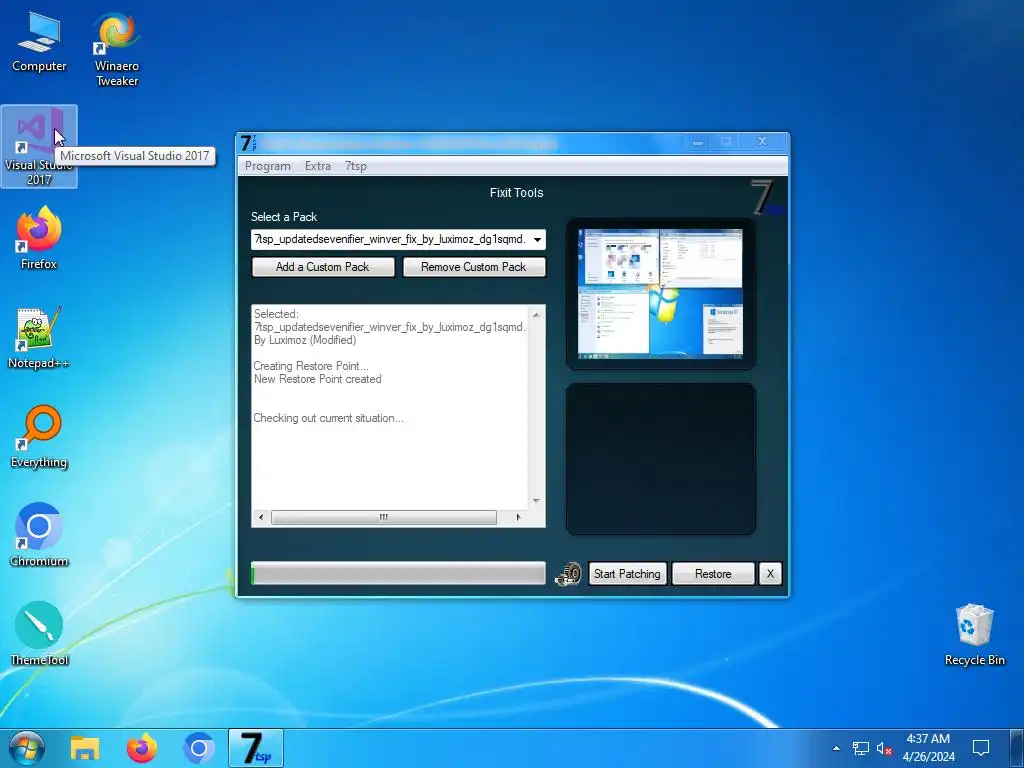Close the 7tsp window from the title bar
Image resolution: width=1024 pixels, height=768 pixels.
pyautogui.click(x=762, y=142)
